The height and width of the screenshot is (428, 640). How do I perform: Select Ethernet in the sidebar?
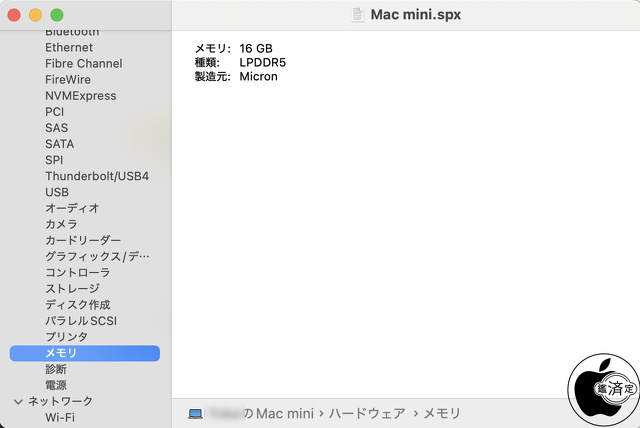click(69, 47)
